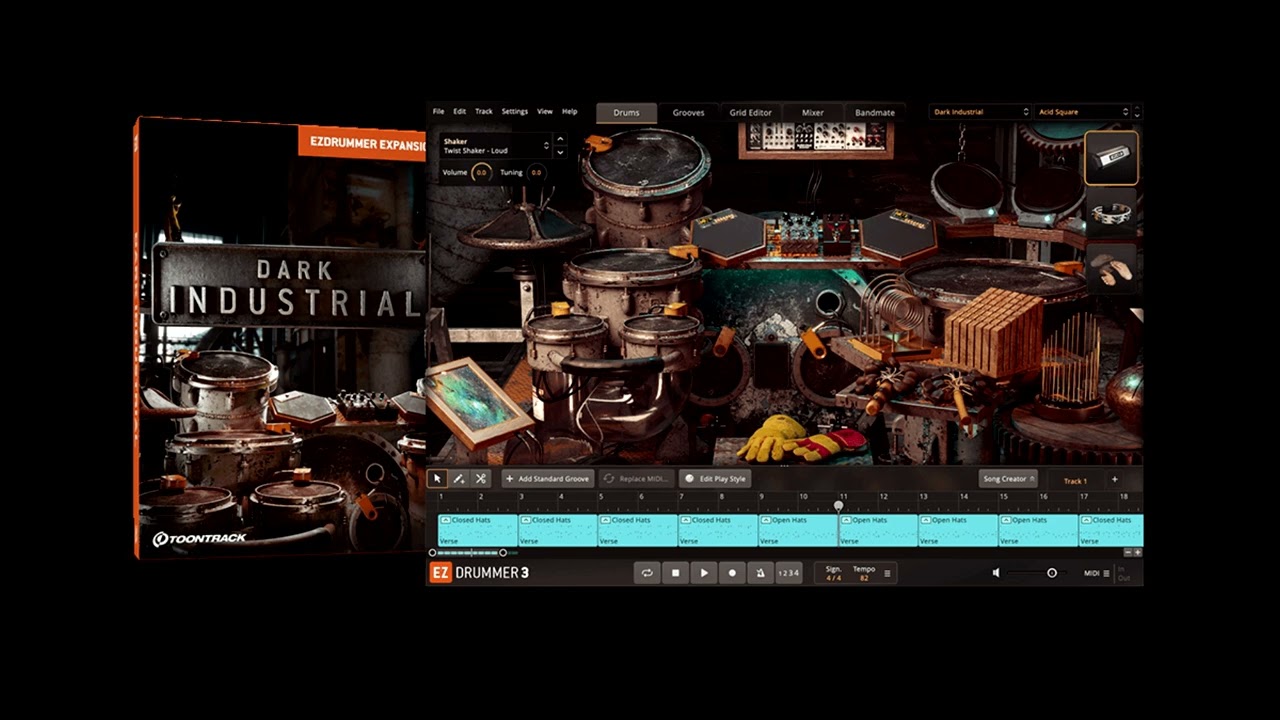Click Edit Play Style
The image size is (1280, 720).
[716, 479]
